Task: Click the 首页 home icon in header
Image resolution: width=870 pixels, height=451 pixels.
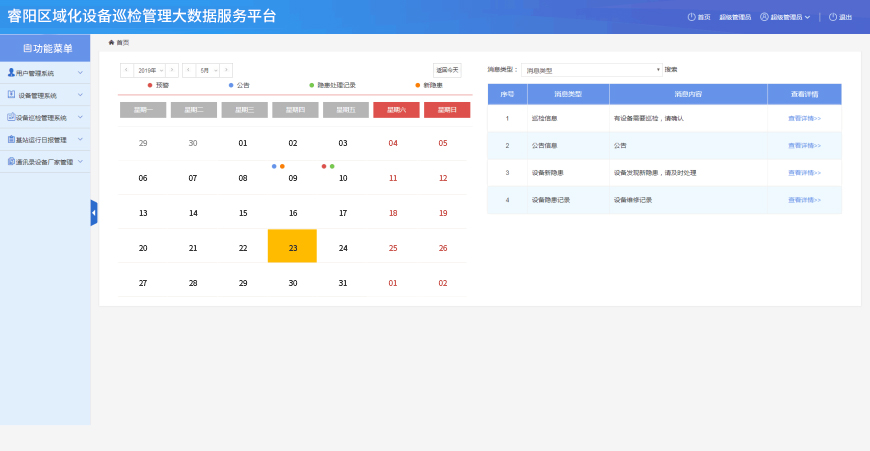Action: (691, 17)
